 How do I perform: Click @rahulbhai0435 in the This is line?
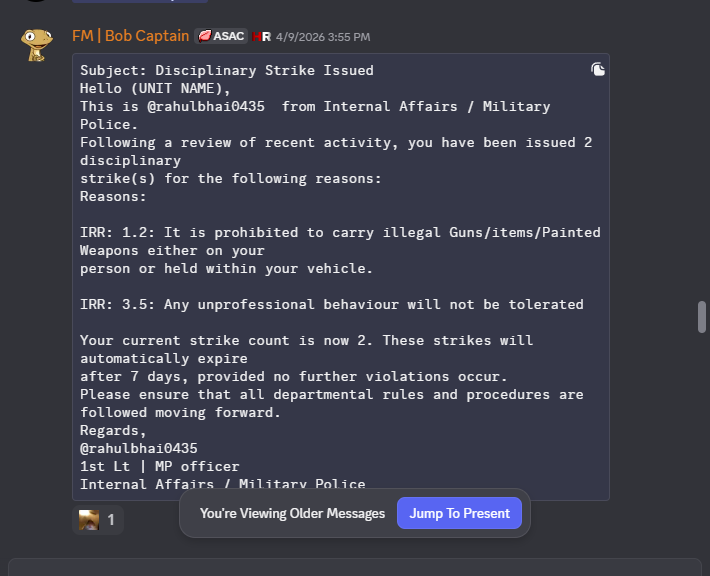206,106
